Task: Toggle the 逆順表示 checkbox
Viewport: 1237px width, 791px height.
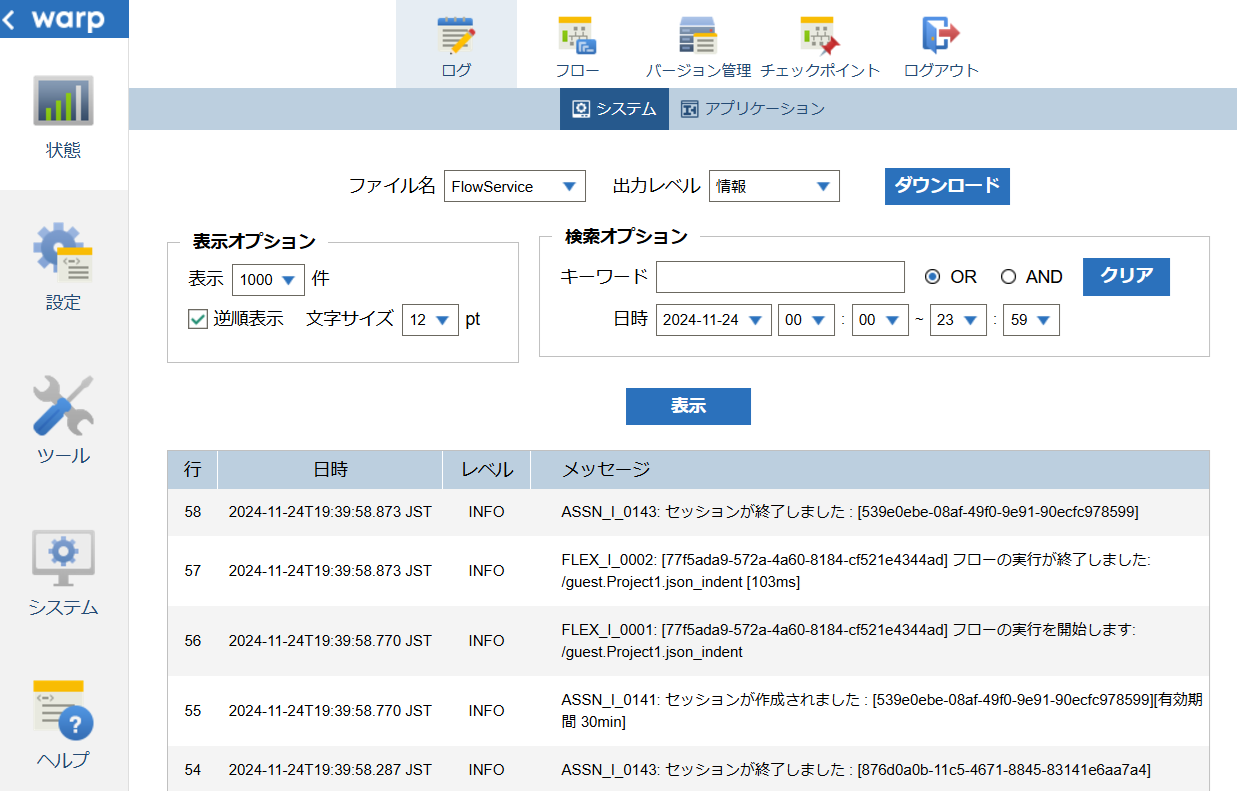Action: [197, 319]
